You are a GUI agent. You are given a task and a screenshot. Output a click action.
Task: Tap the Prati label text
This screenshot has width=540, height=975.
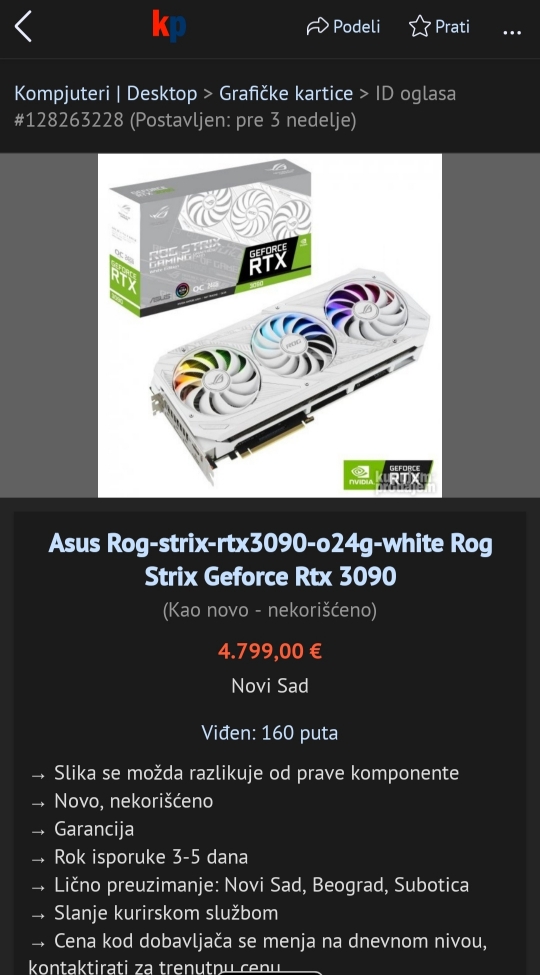pos(452,27)
